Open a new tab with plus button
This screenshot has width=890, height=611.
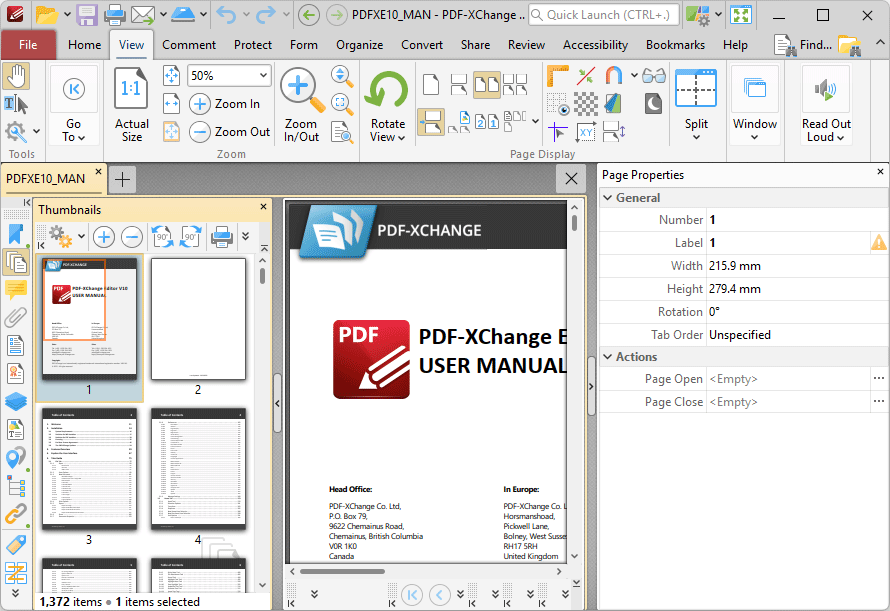click(x=122, y=179)
